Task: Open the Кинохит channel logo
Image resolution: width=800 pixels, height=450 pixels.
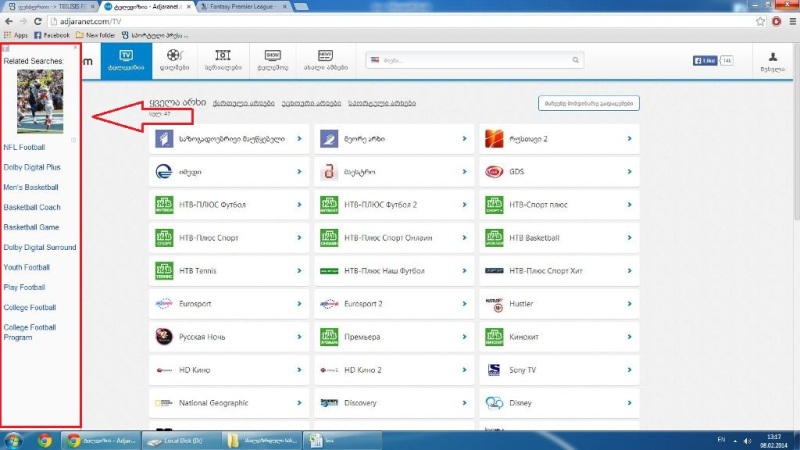Action: click(x=494, y=337)
